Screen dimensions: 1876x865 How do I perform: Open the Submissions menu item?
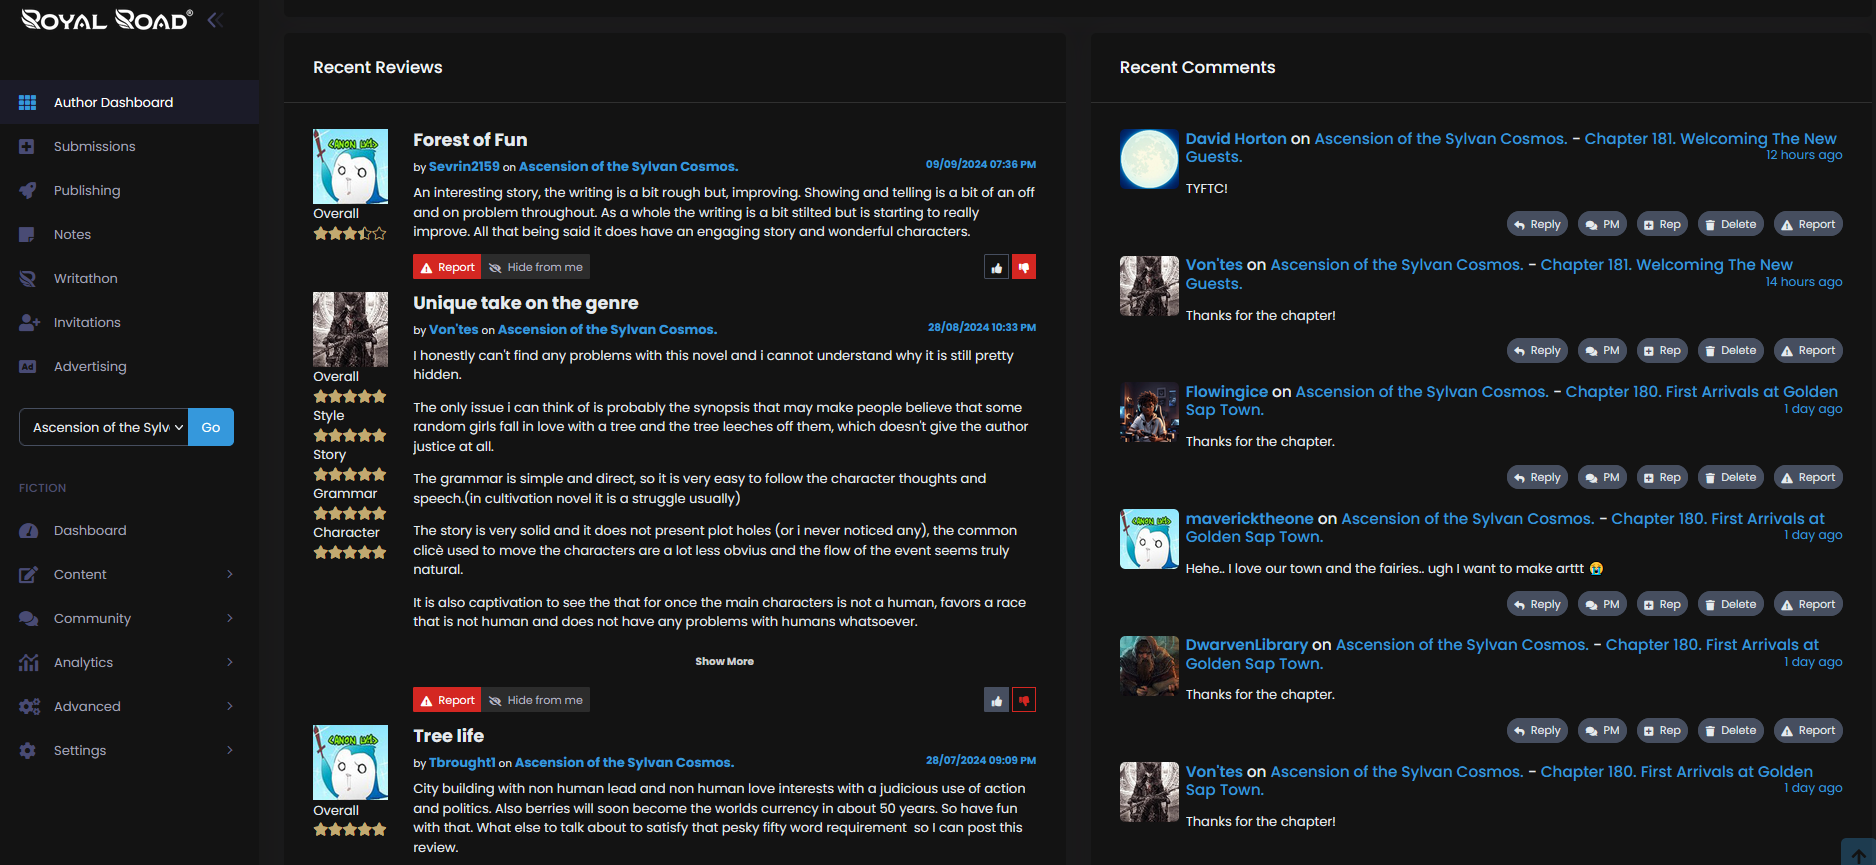(94, 146)
